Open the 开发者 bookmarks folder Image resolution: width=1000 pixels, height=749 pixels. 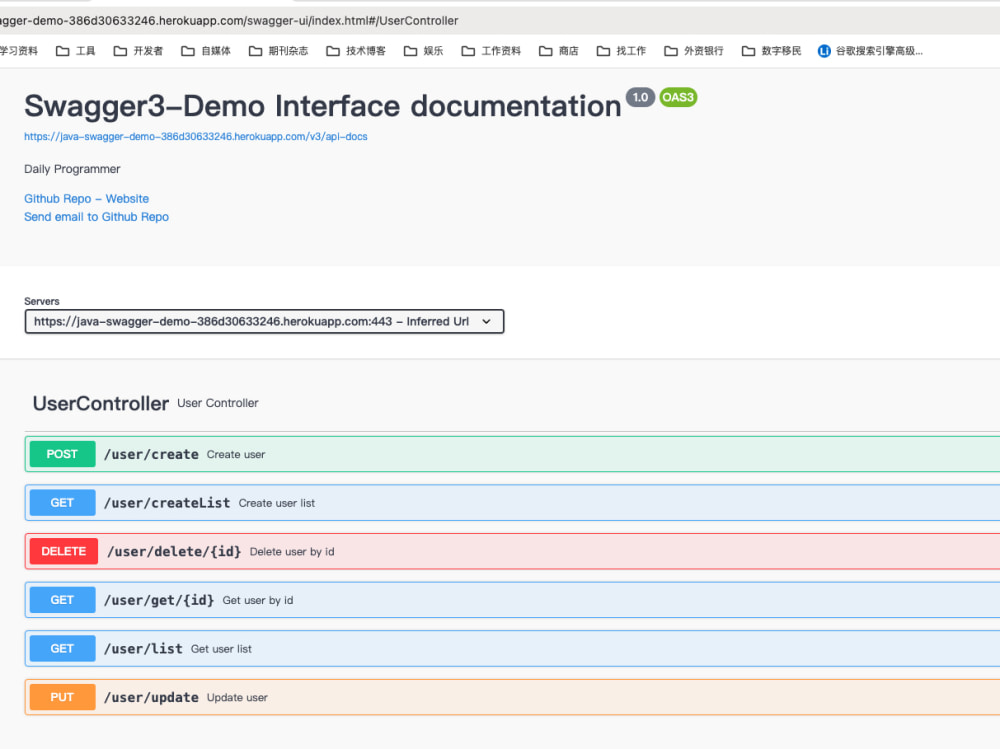pos(139,51)
